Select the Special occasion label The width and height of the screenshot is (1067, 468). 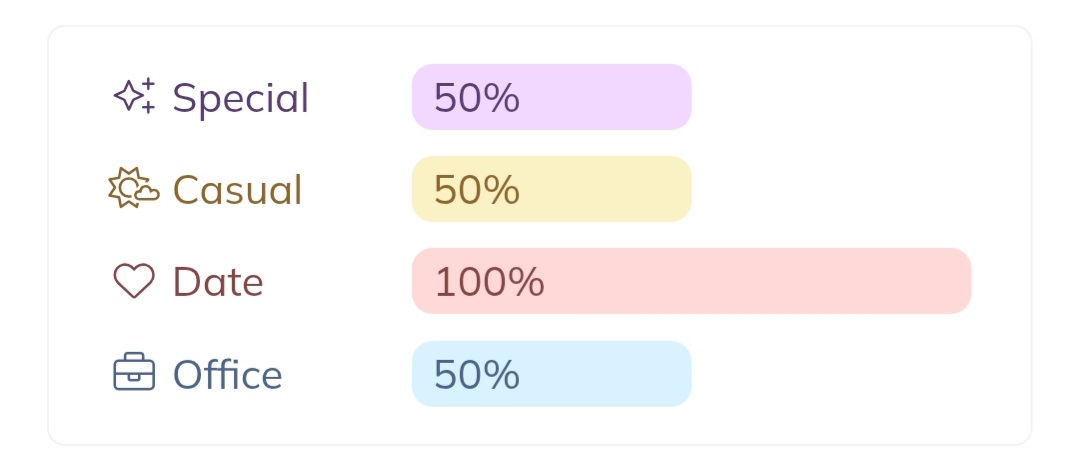tap(240, 98)
